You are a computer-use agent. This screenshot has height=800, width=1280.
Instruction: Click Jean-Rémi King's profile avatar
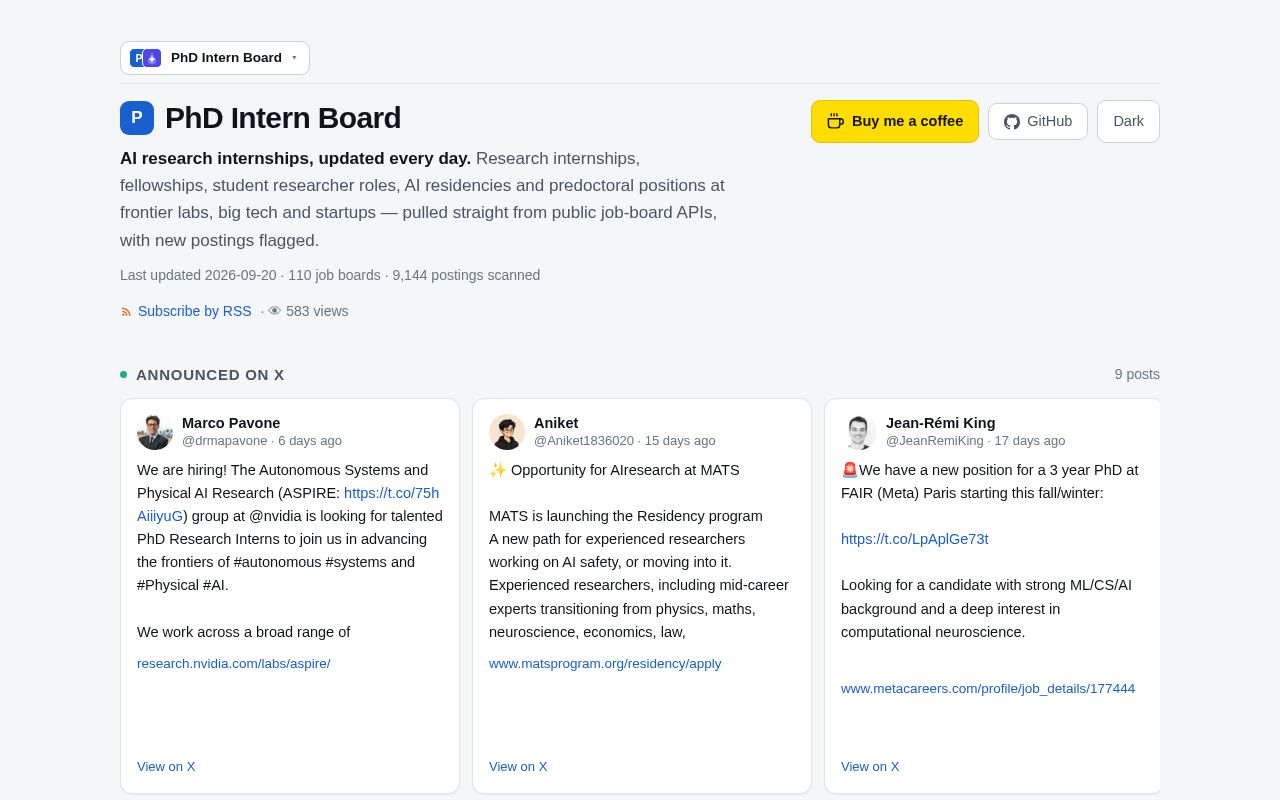(859, 432)
